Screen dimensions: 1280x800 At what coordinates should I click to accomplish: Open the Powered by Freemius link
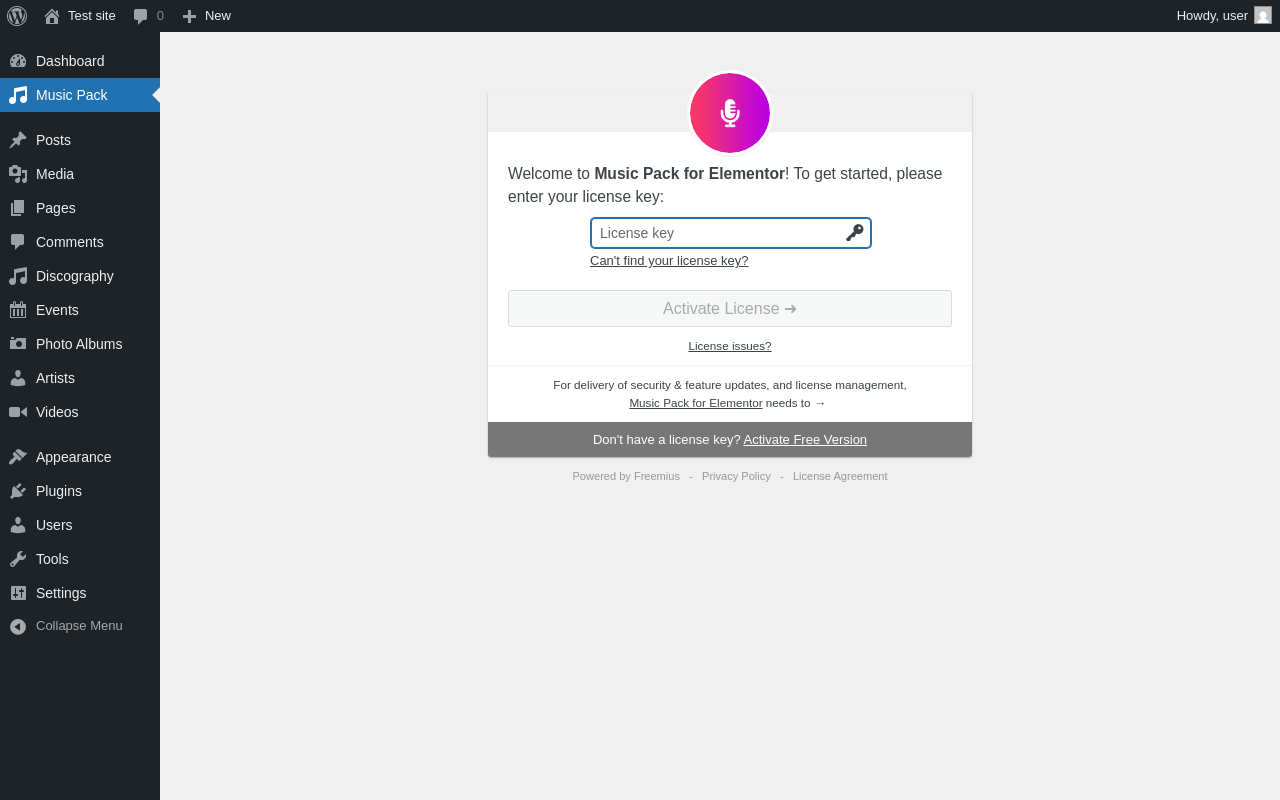coord(626,476)
